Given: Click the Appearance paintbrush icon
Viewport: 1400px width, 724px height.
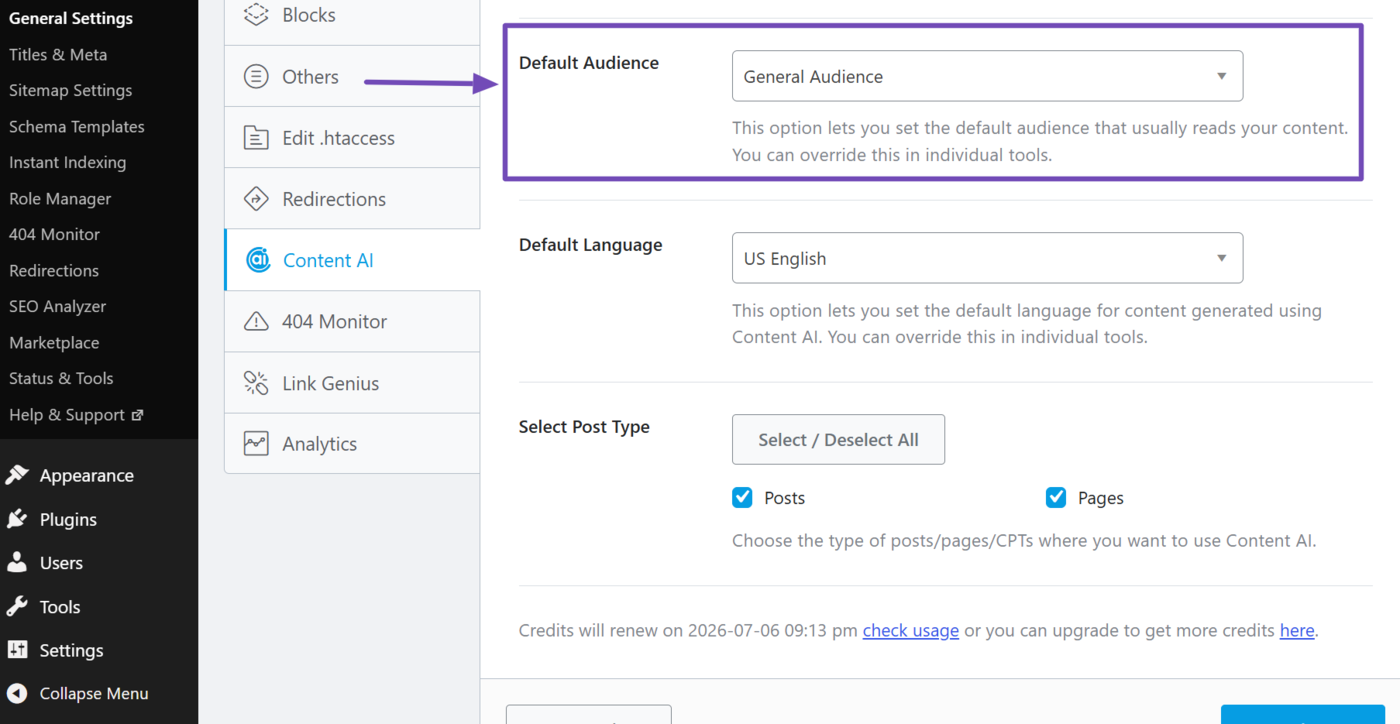Looking at the screenshot, I should pos(17,475).
